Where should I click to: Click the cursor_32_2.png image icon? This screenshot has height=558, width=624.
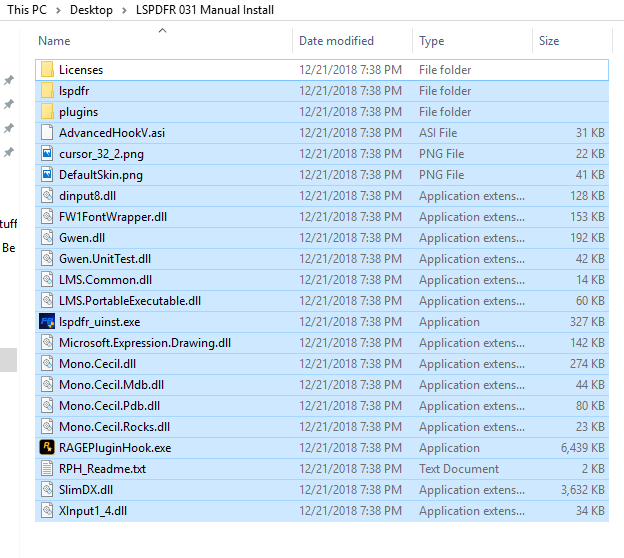tap(47, 154)
